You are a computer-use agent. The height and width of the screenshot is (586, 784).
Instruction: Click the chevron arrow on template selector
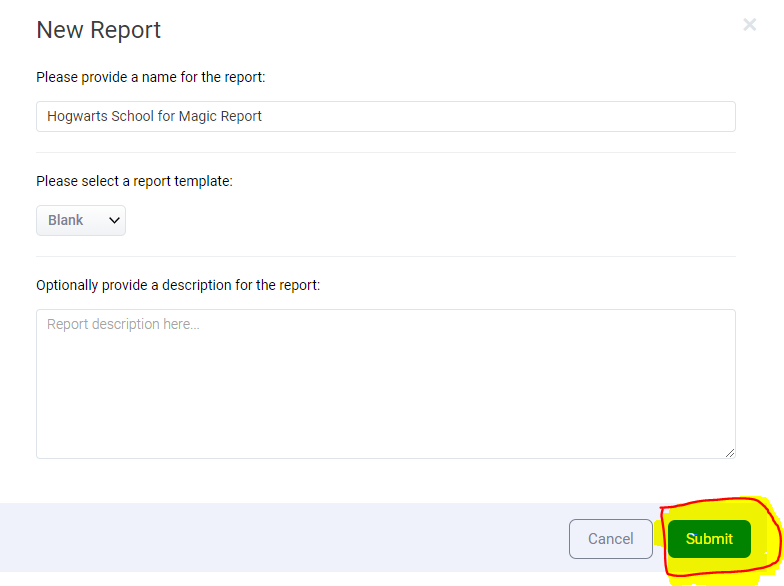114,220
